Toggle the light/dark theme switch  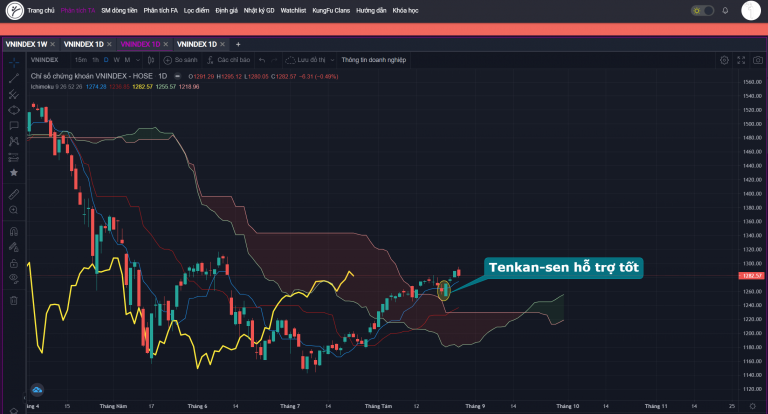tap(703, 10)
